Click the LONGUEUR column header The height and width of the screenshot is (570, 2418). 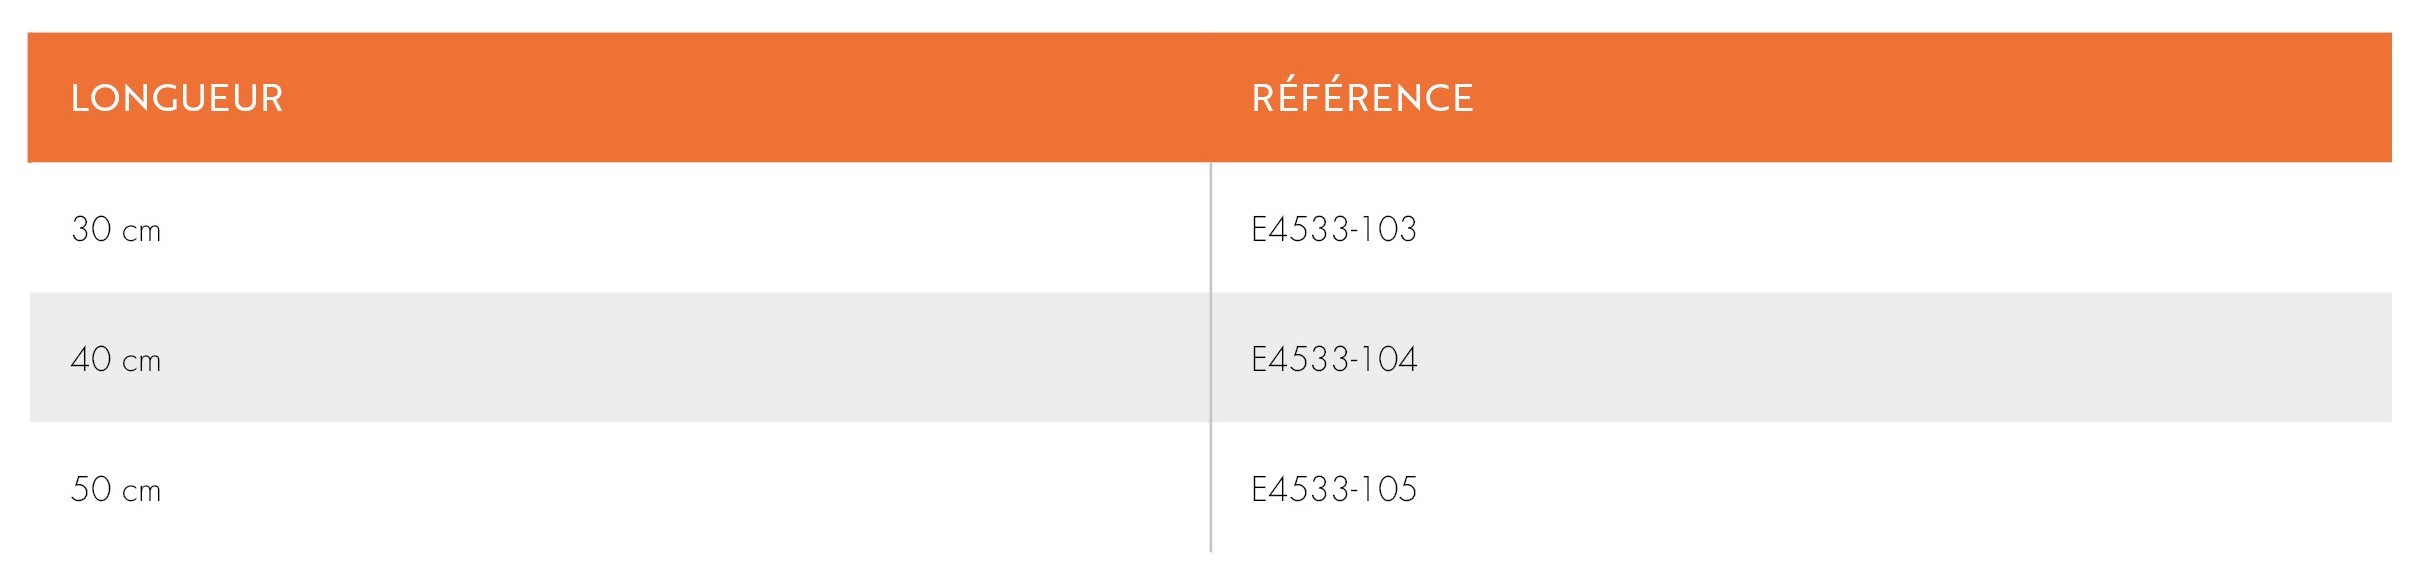177,98
